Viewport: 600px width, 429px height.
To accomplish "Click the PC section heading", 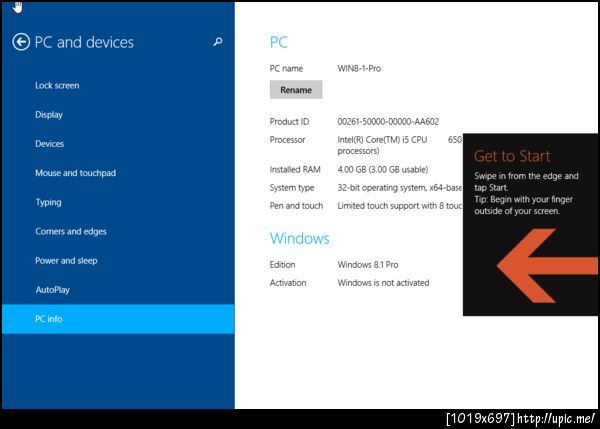I will pyautogui.click(x=279, y=42).
